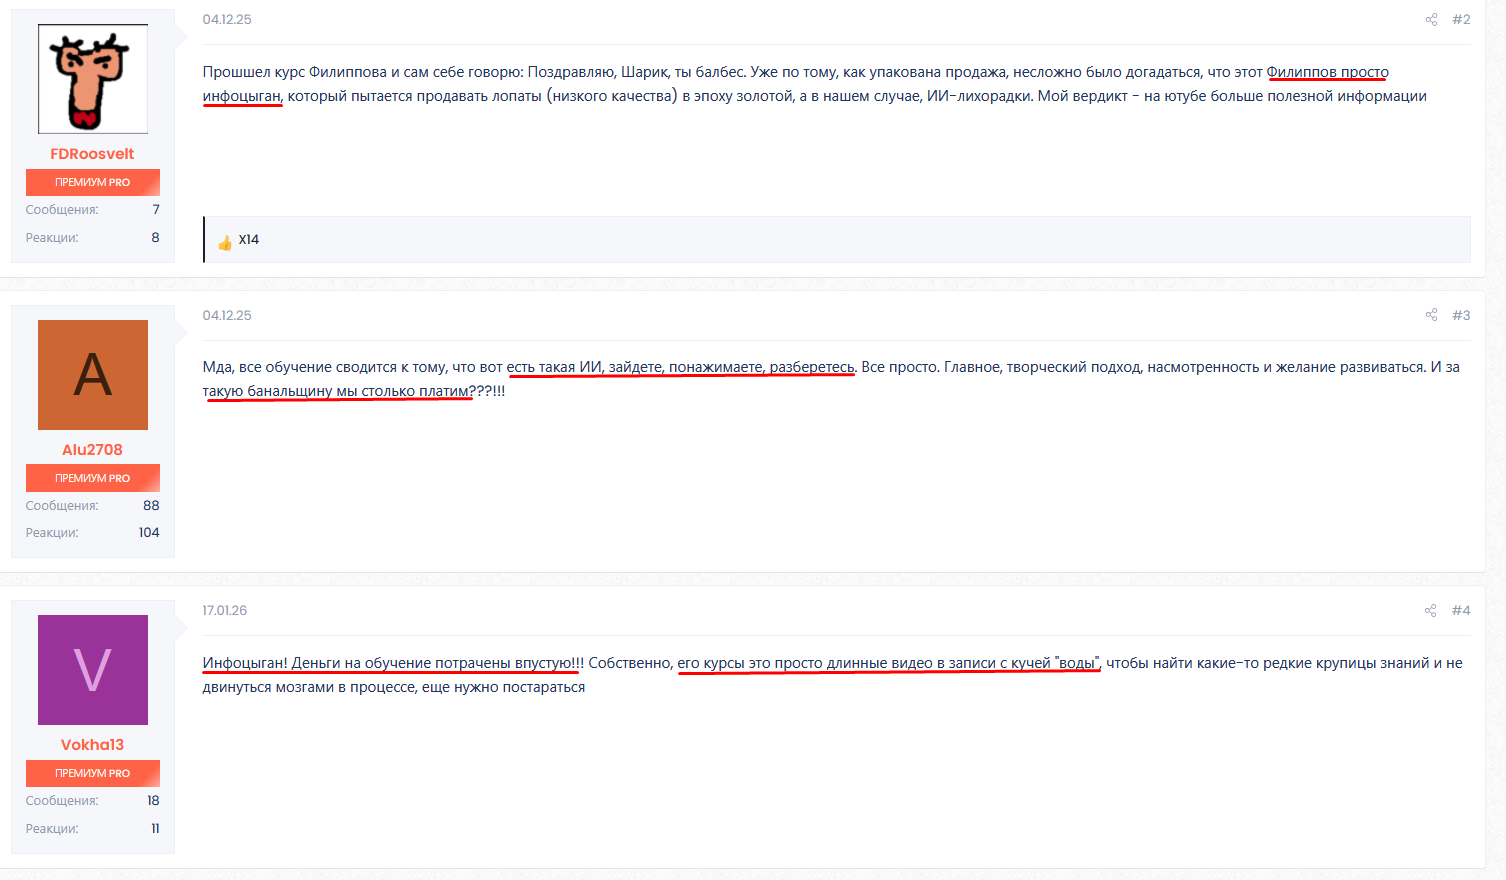The width and height of the screenshot is (1506, 880).
Task: Click the Реакции label under Alu2708
Action: pyautogui.click(x=52, y=533)
